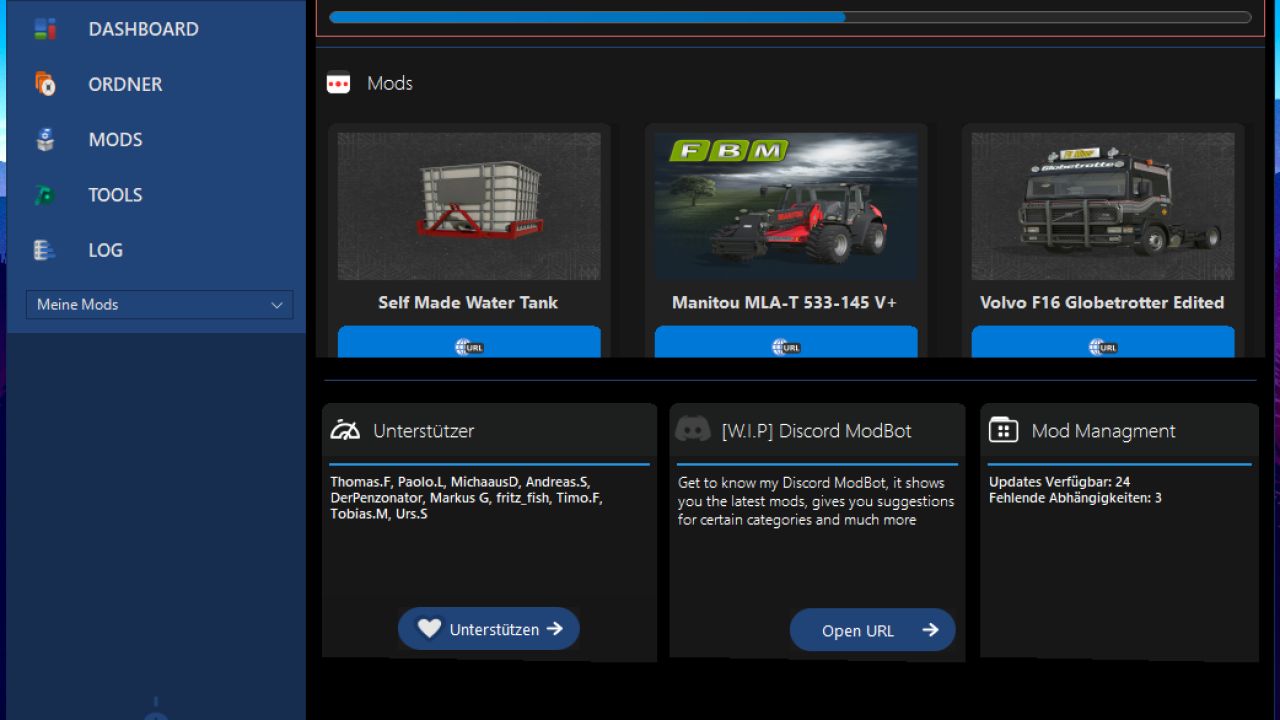The height and width of the screenshot is (720, 1280).
Task: Open the LOG menu entry
Action: (105, 250)
